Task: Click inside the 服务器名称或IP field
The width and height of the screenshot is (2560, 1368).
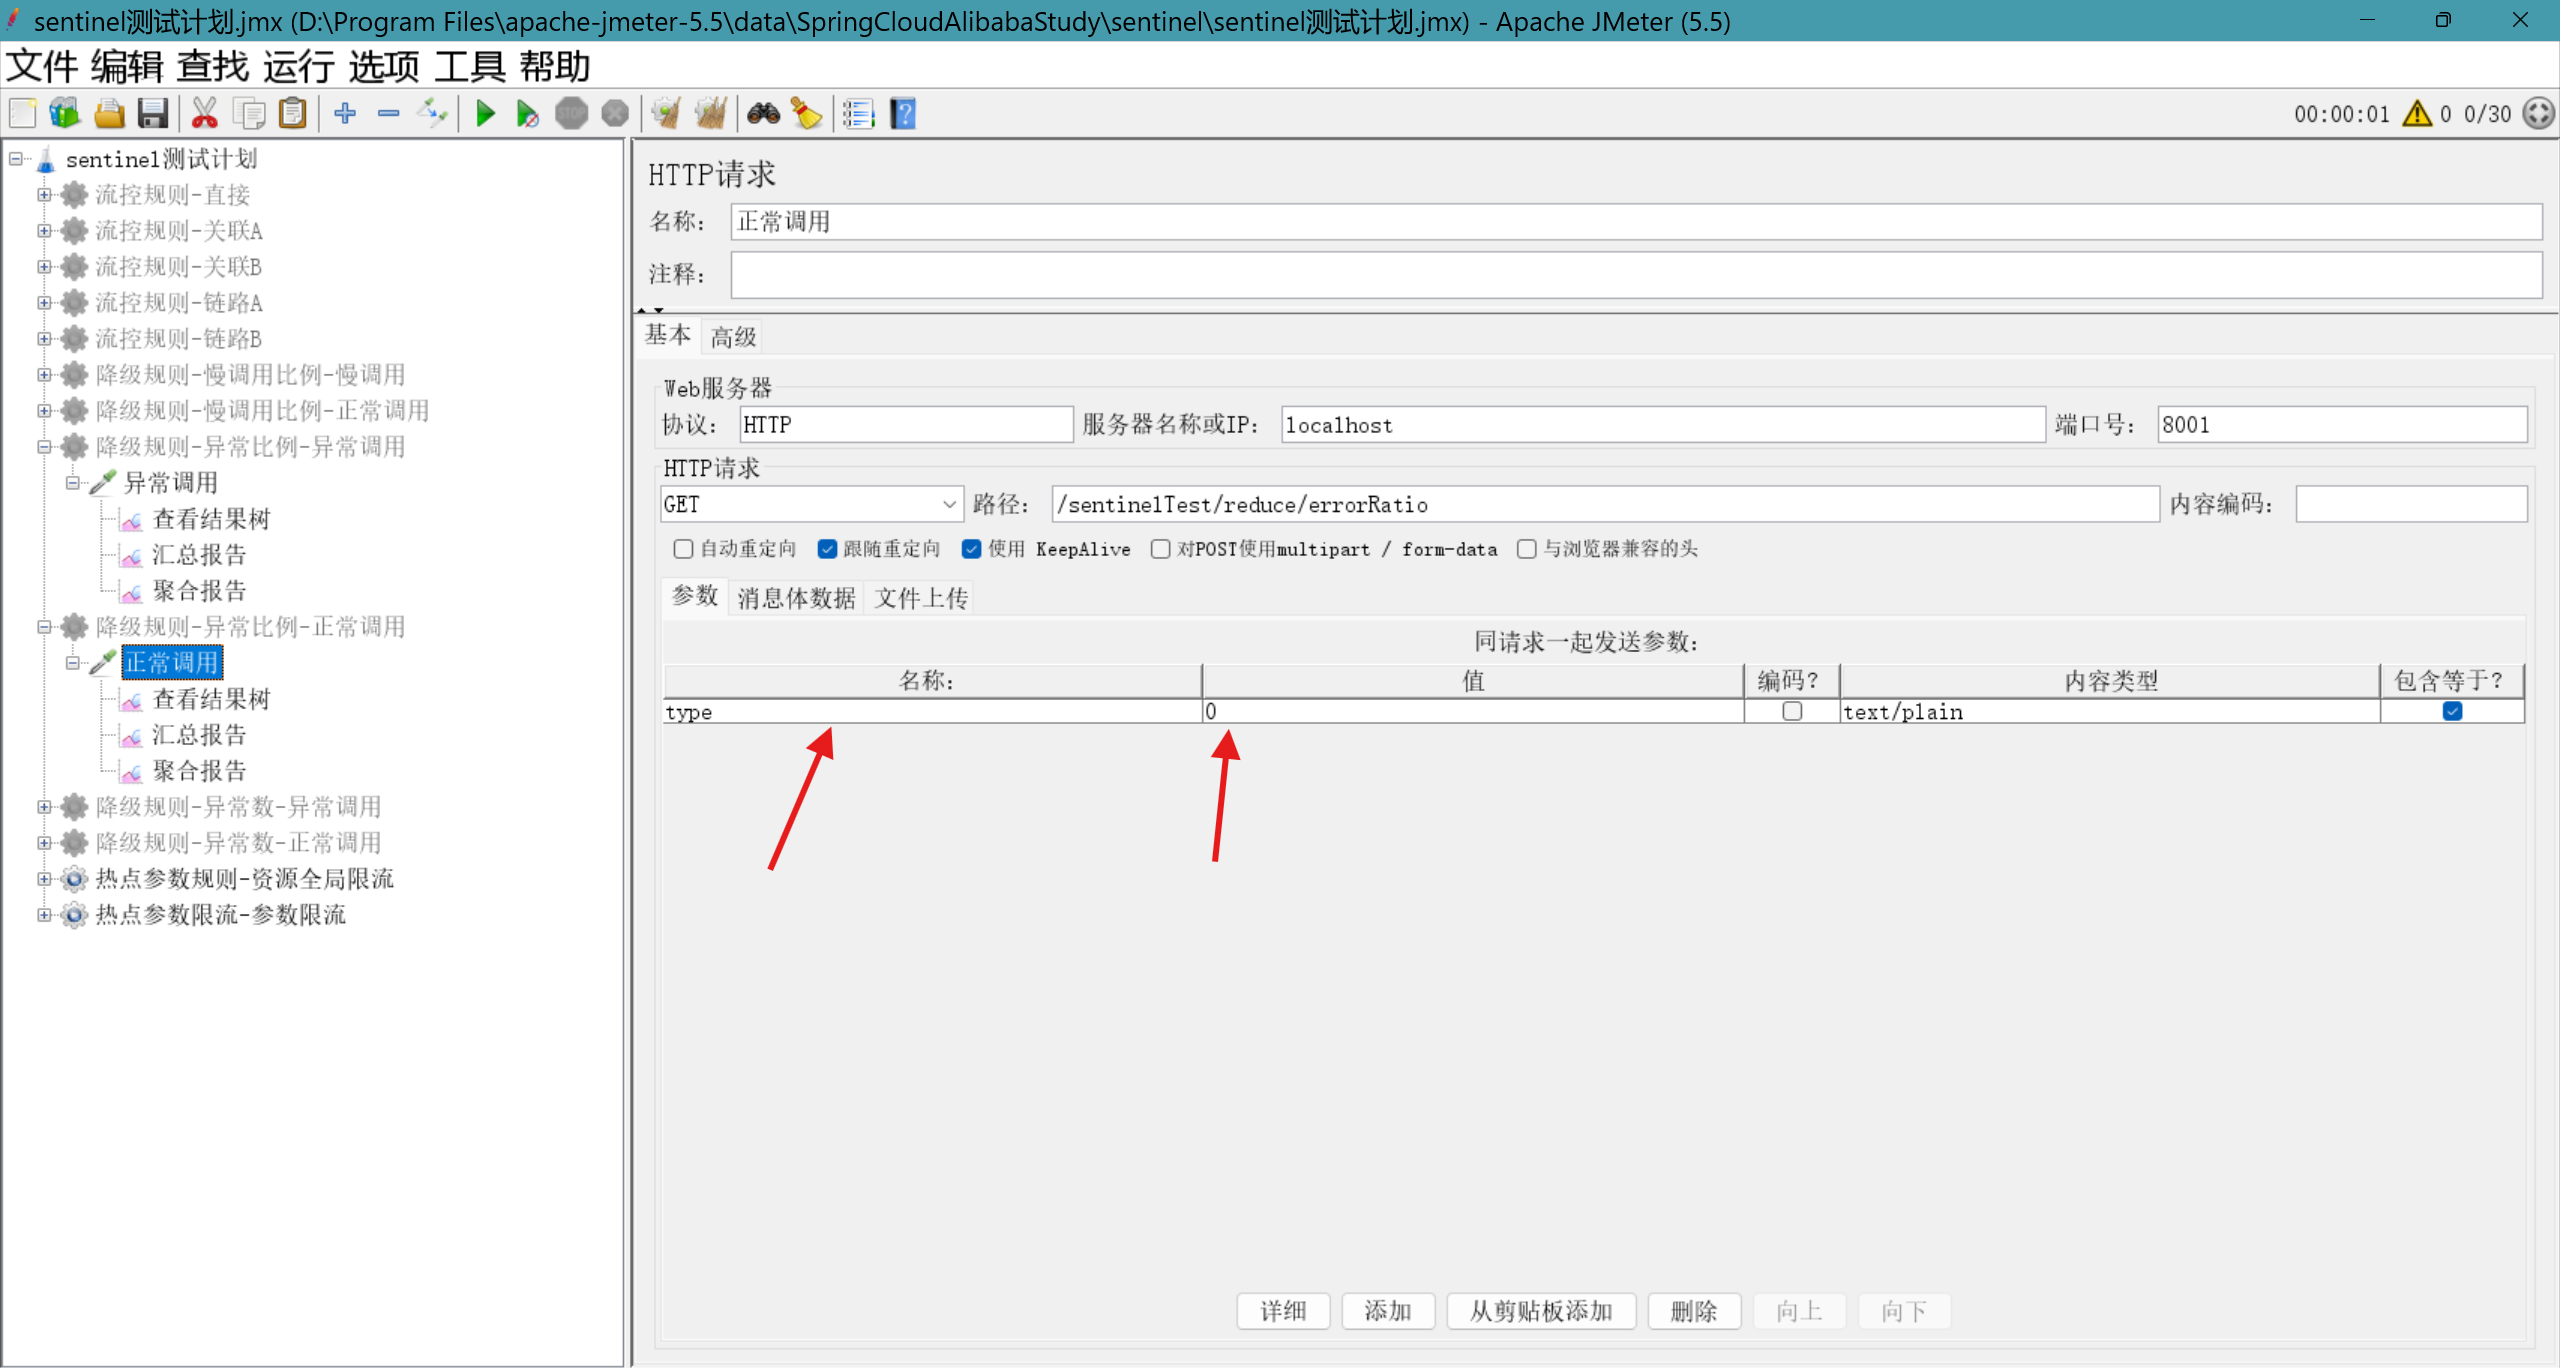Action: pos(1660,424)
